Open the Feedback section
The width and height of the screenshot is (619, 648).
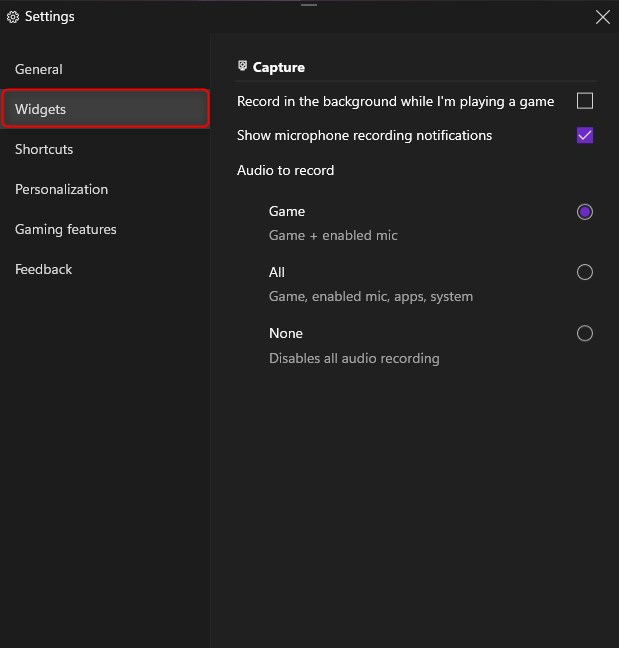tap(105, 269)
